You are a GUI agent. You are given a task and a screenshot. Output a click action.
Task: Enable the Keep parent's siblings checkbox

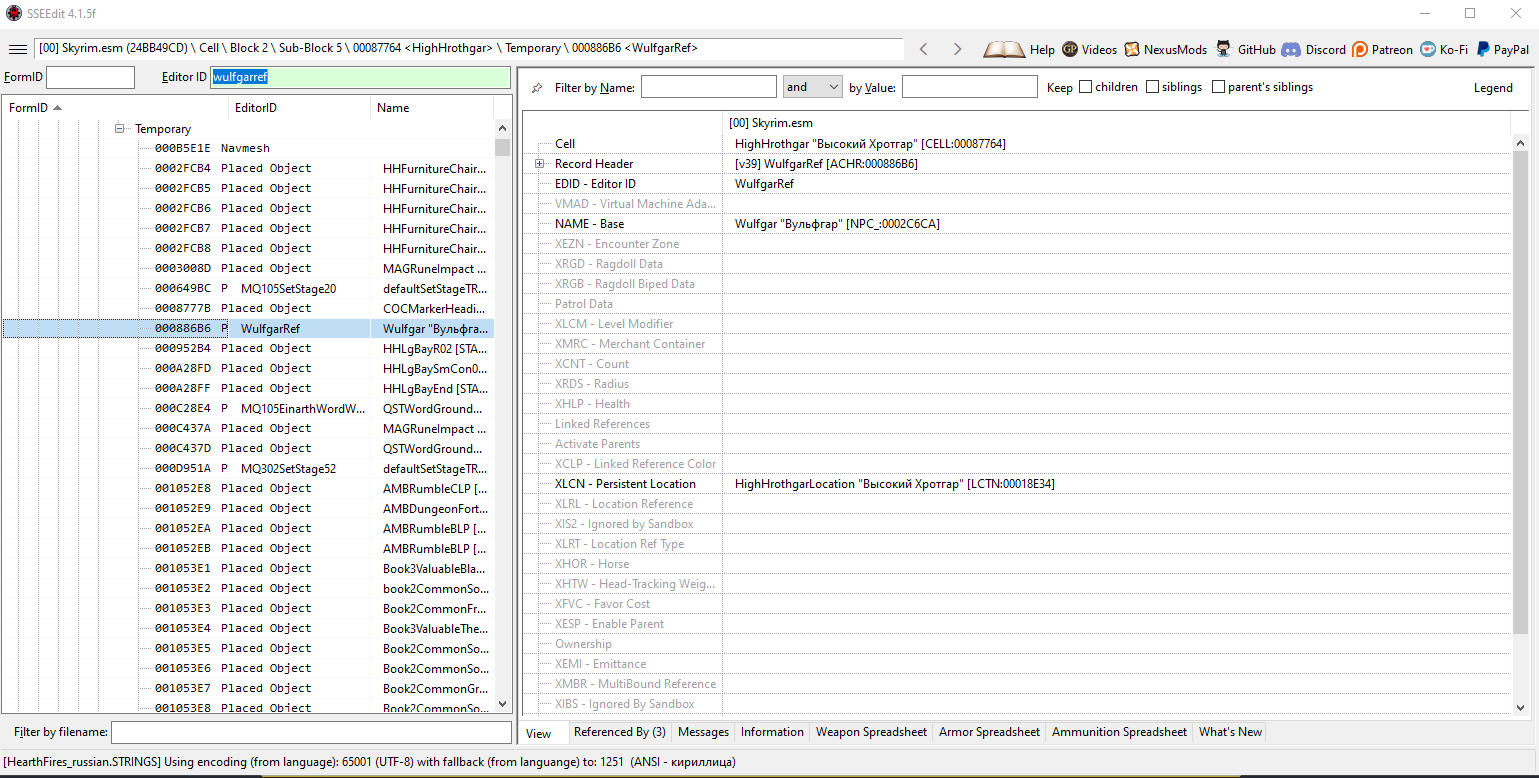[1218, 87]
